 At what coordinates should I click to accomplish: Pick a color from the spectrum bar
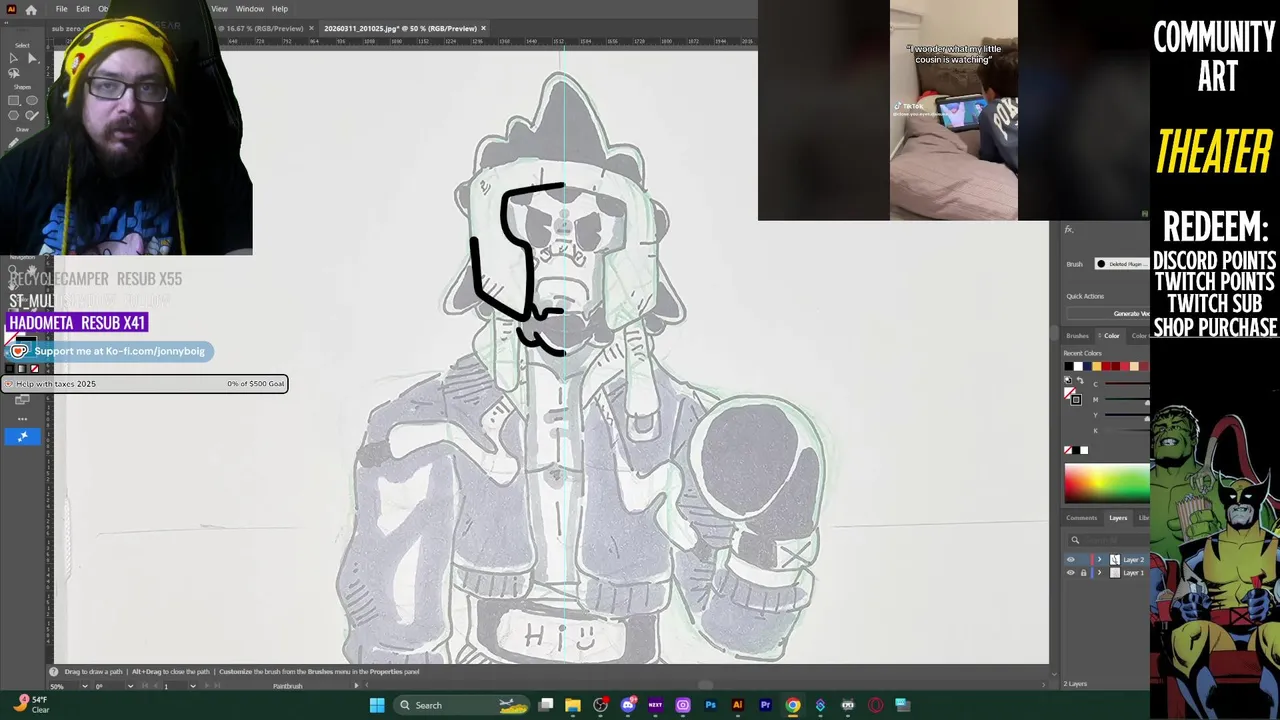point(1107,483)
